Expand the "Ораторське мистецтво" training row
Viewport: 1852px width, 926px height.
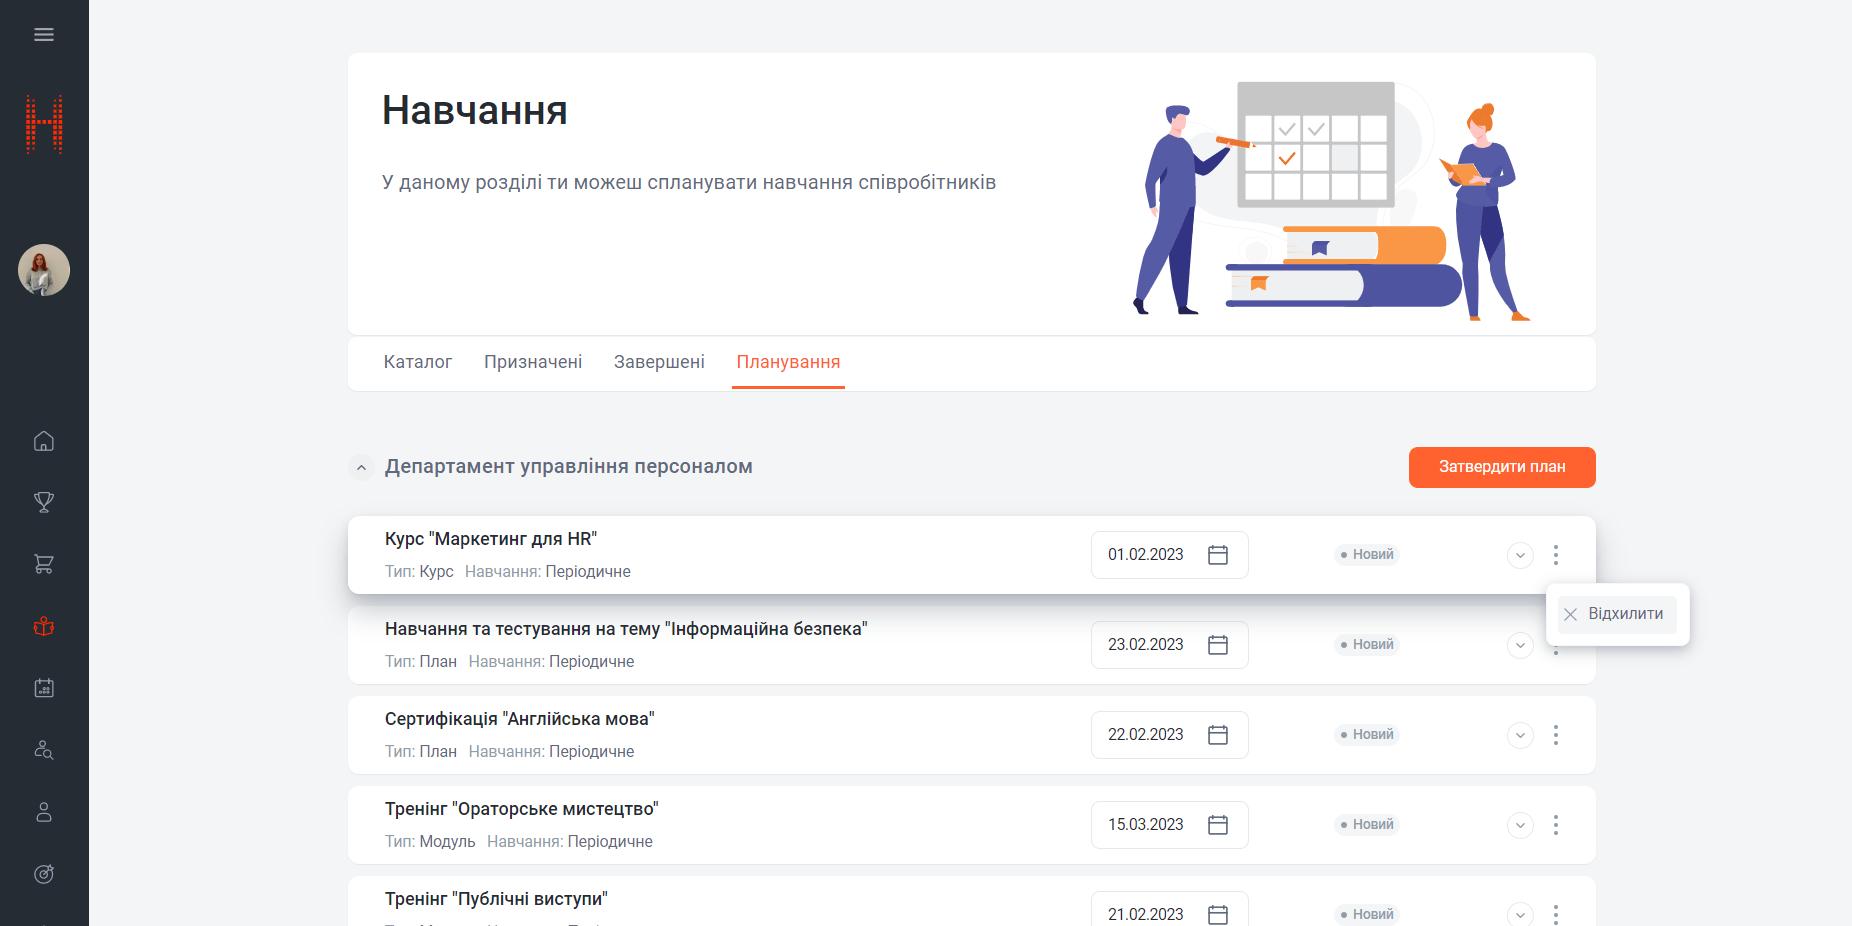(1519, 825)
